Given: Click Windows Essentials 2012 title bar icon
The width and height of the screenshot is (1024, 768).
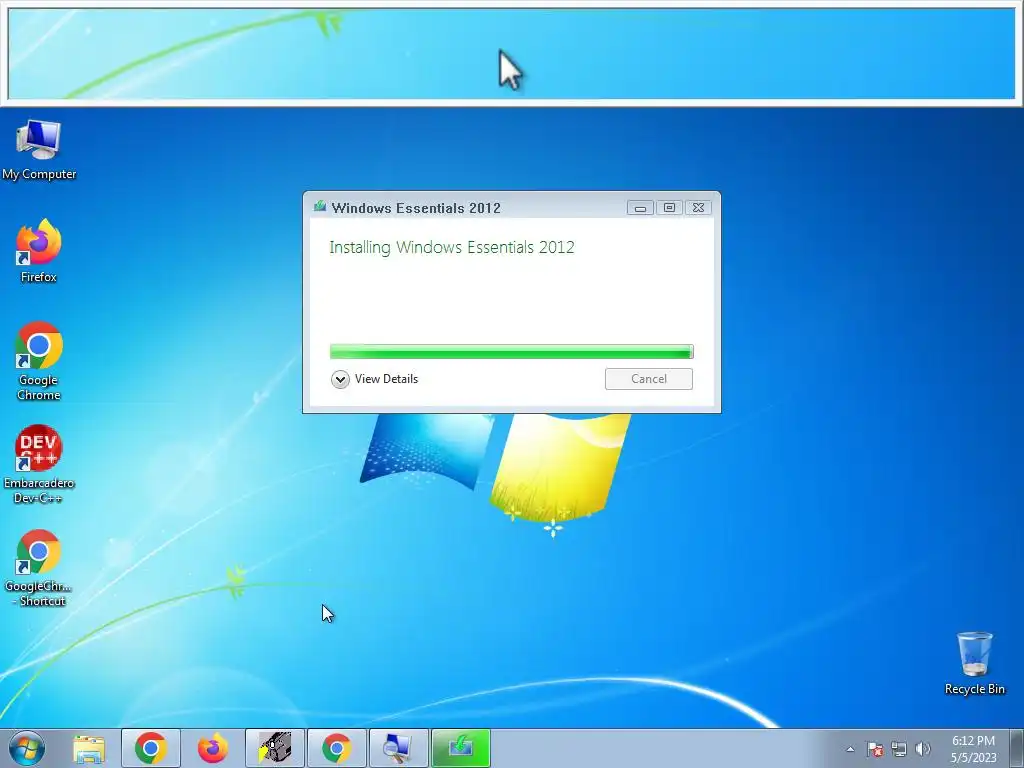Looking at the screenshot, I should [x=319, y=207].
